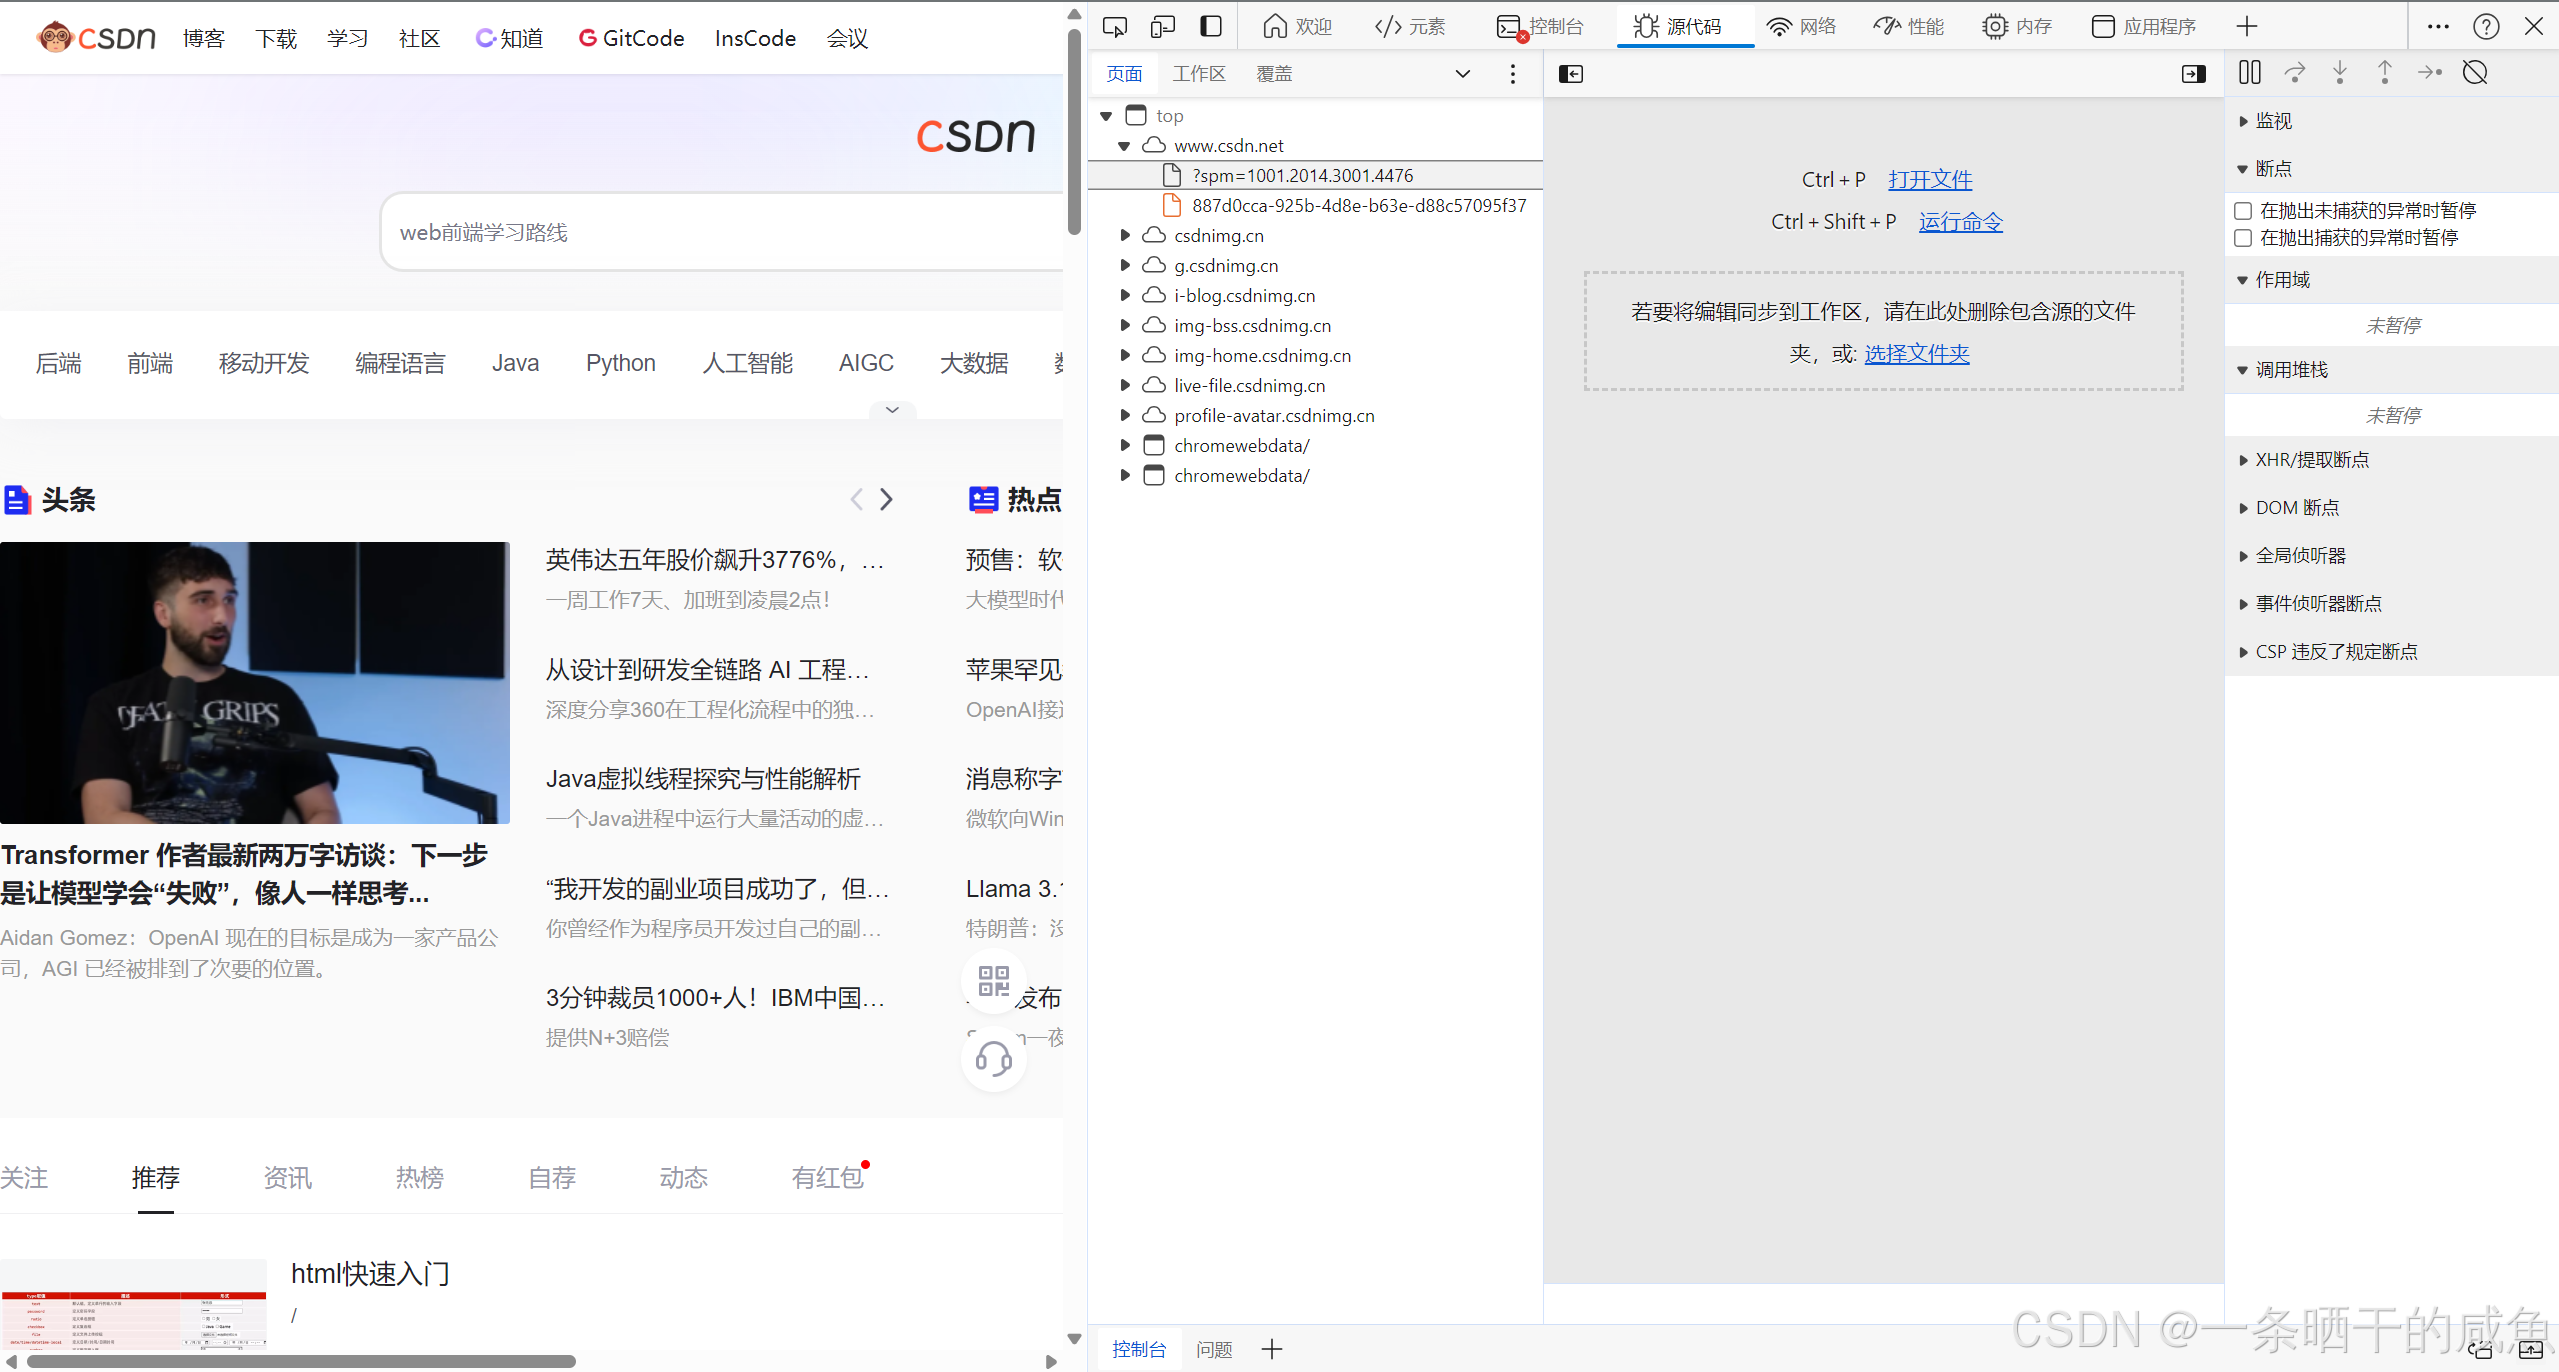Click the step over debugger icon
Viewport: 2559px width, 1372px height.
point(2295,73)
